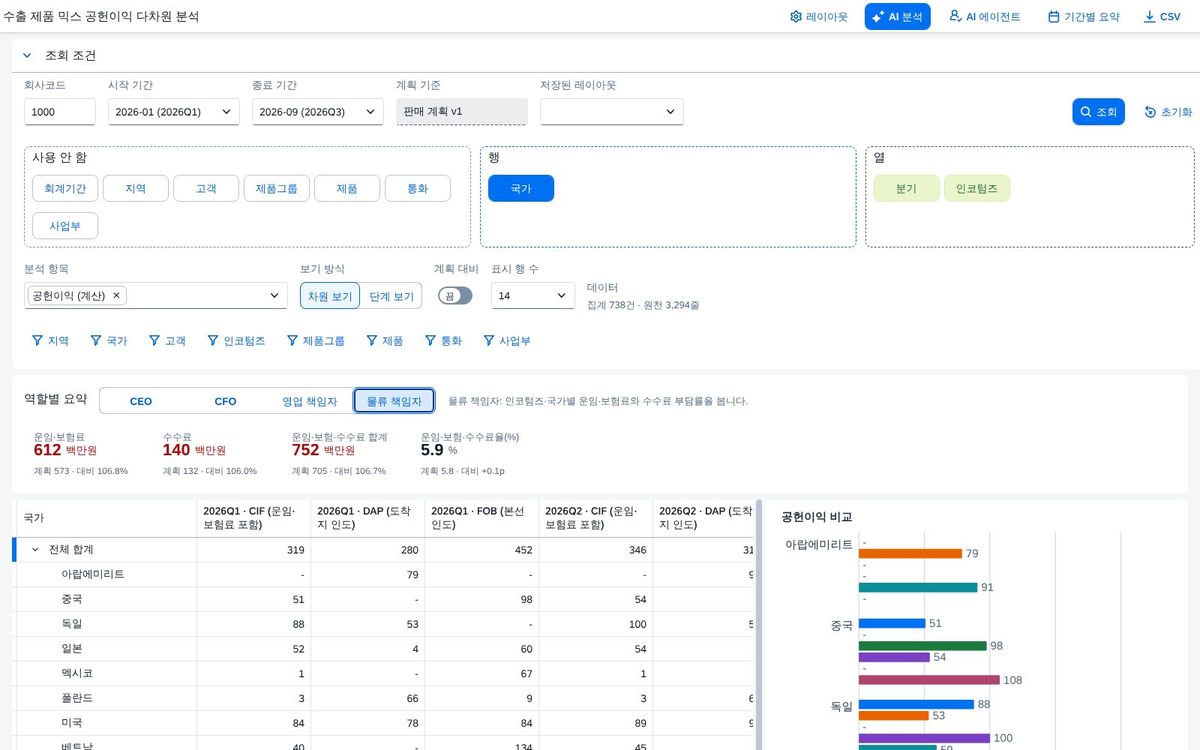Click the 계획 기준 field
This screenshot has width=1200, height=750.
461,112
